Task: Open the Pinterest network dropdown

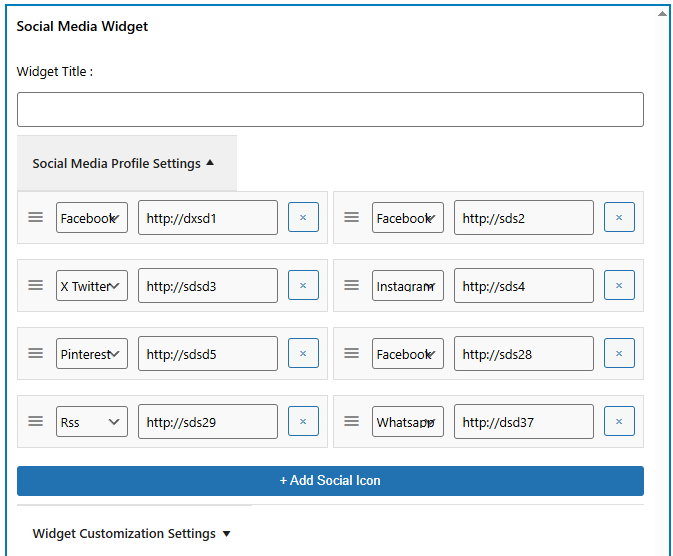Action: pyautogui.click(x=92, y=354)
